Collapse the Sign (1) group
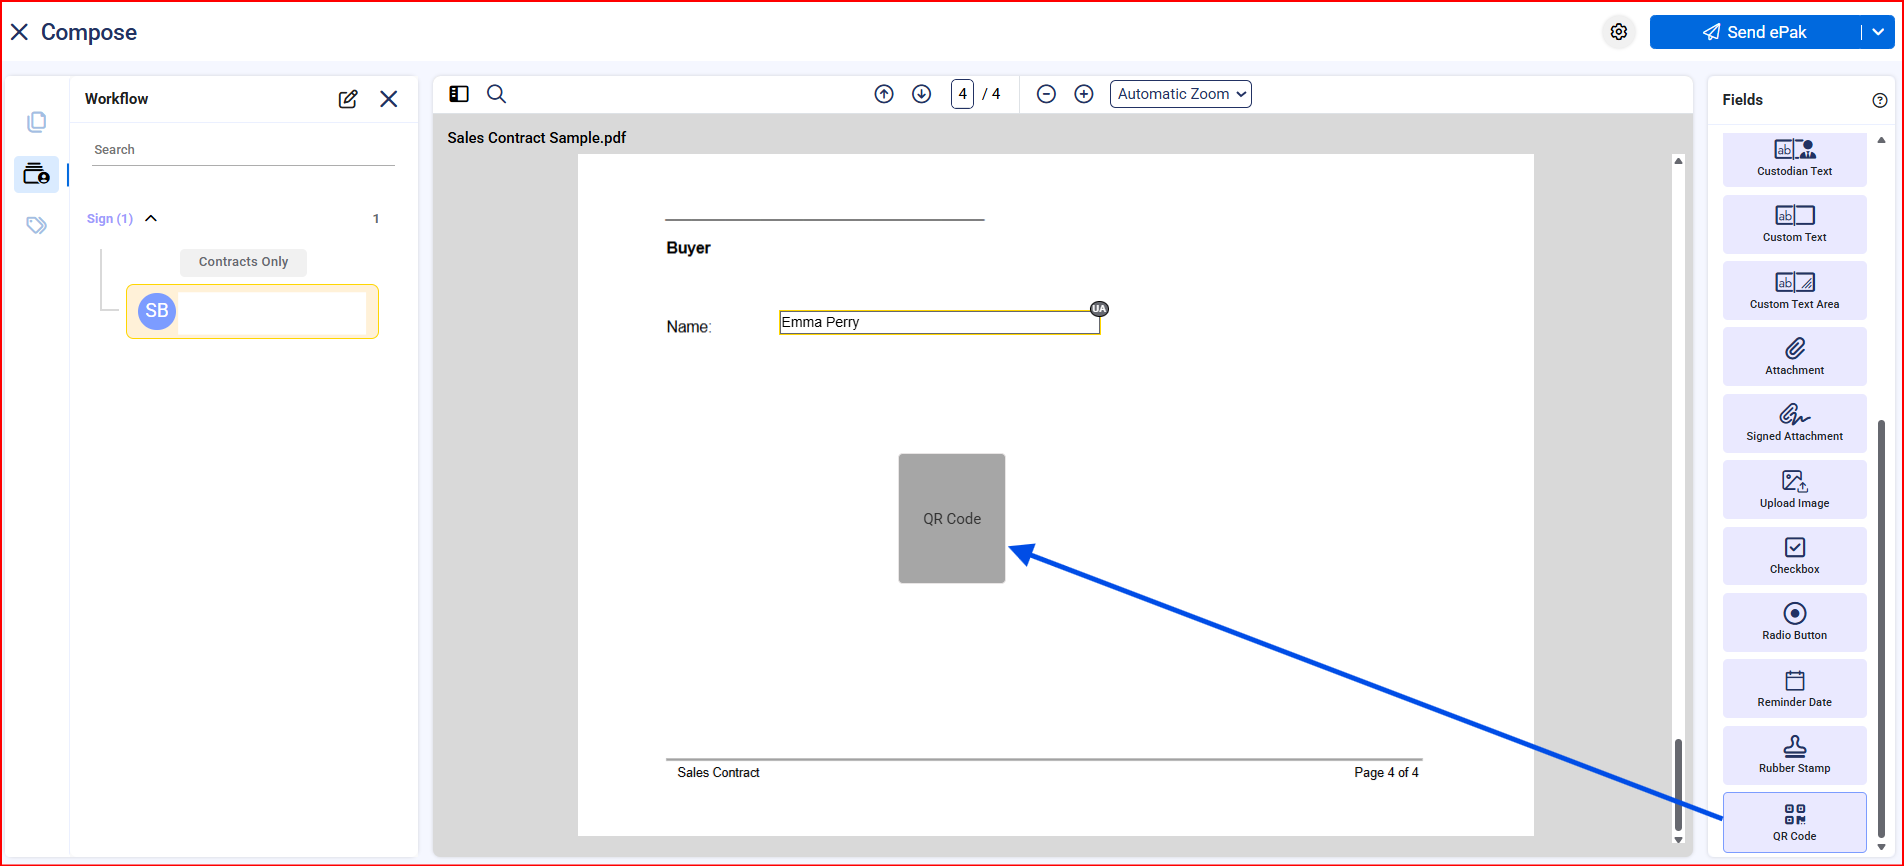The image size is (1904, 866). pos(151,219)
